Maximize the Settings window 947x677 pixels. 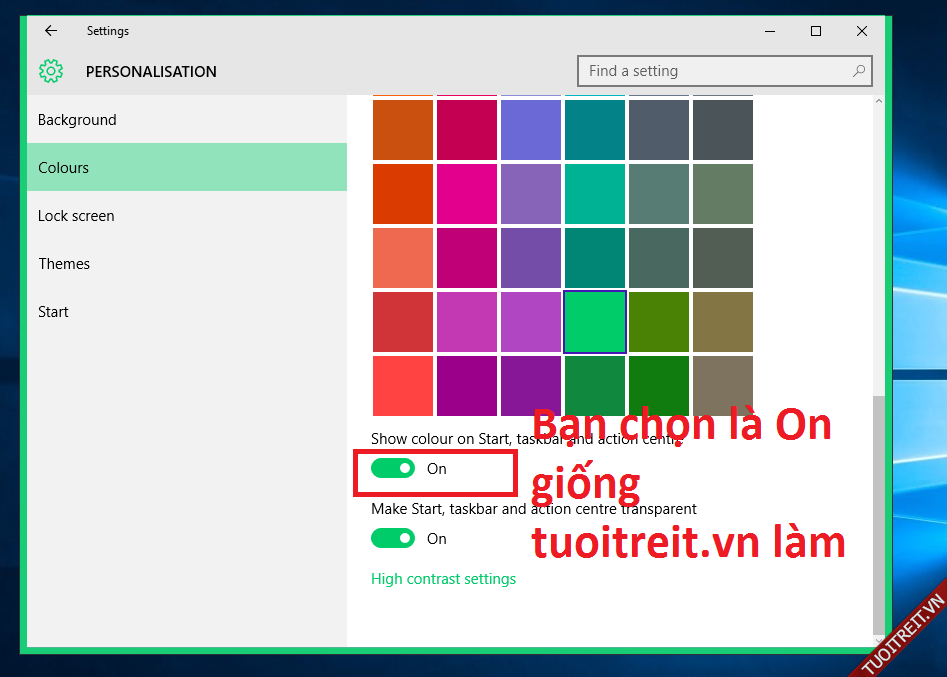[816, 31]
